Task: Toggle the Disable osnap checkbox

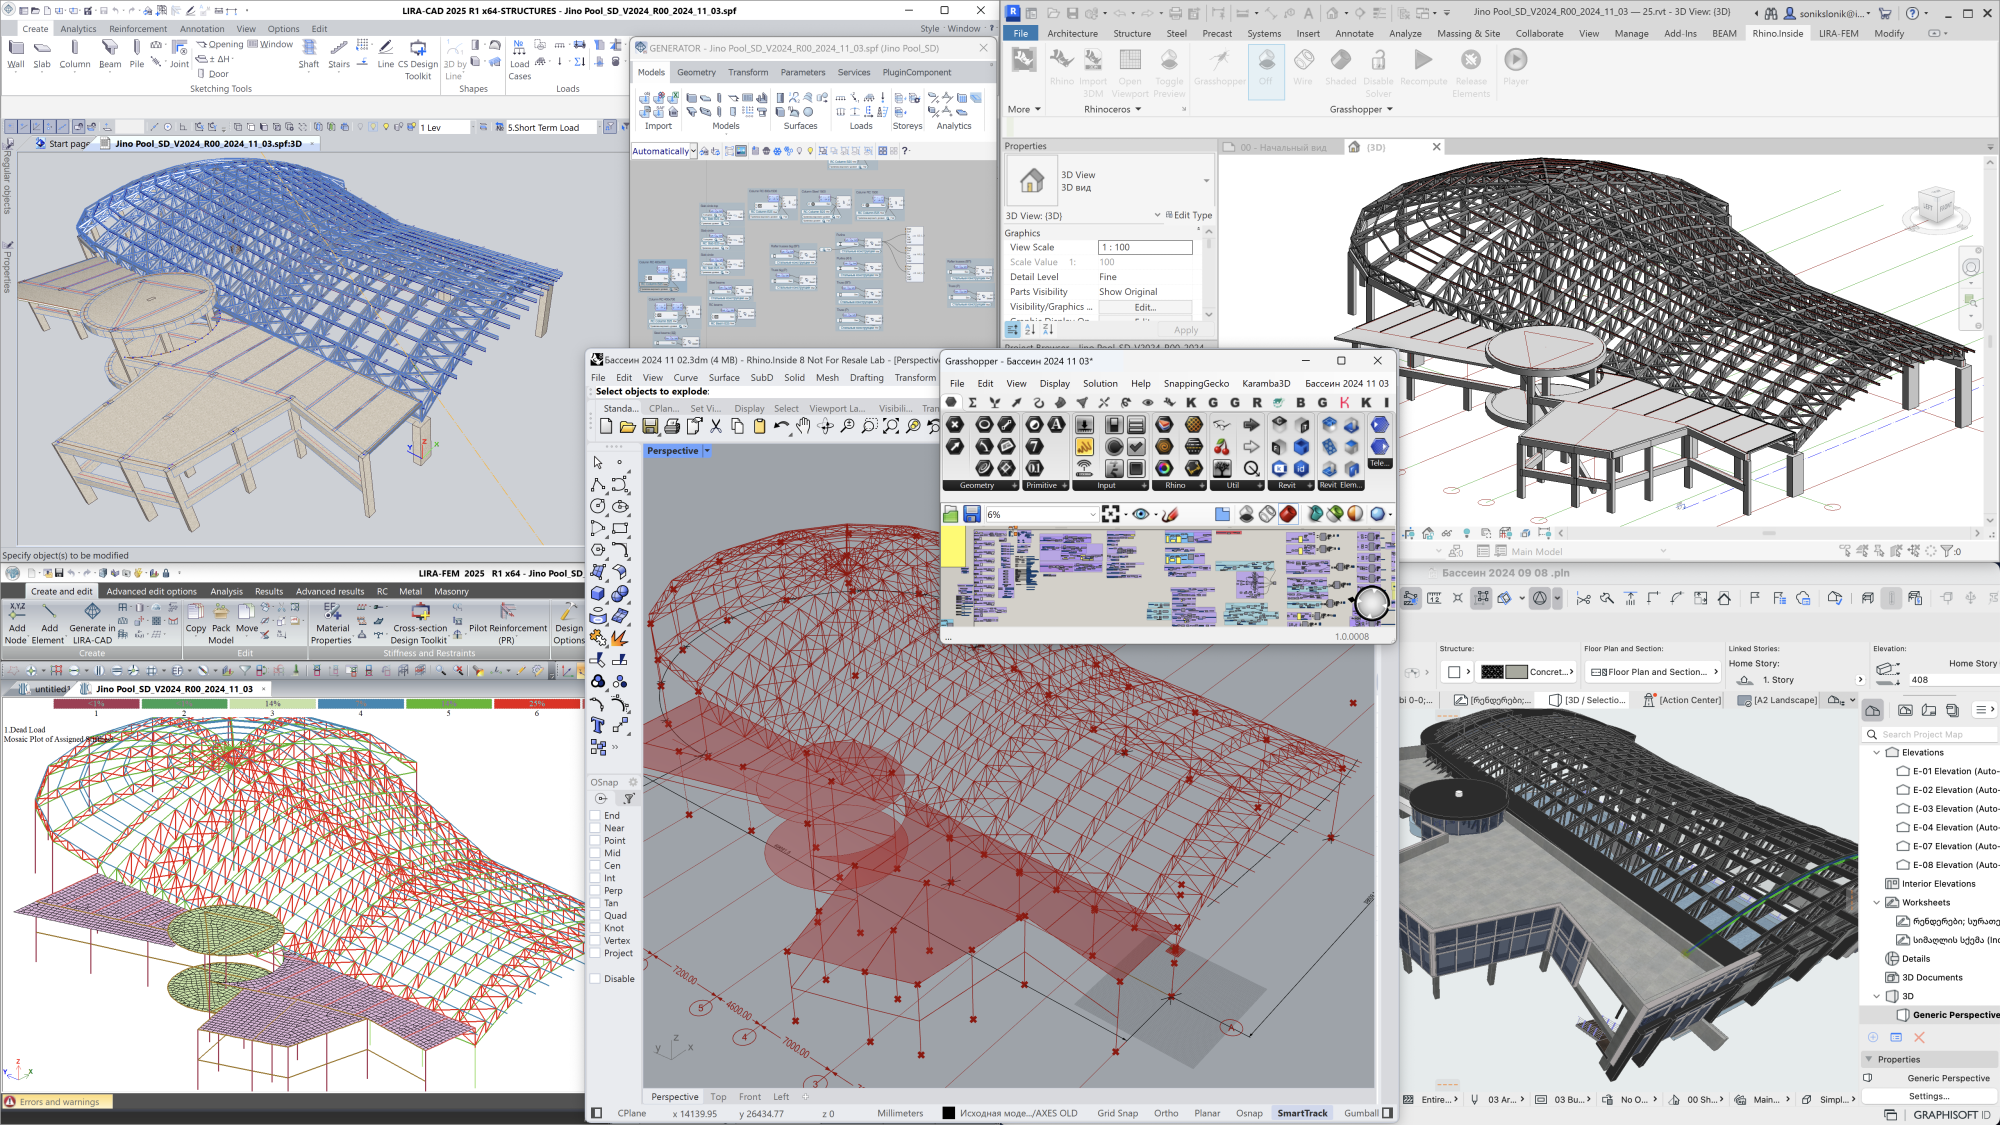Action: (596, 979)
